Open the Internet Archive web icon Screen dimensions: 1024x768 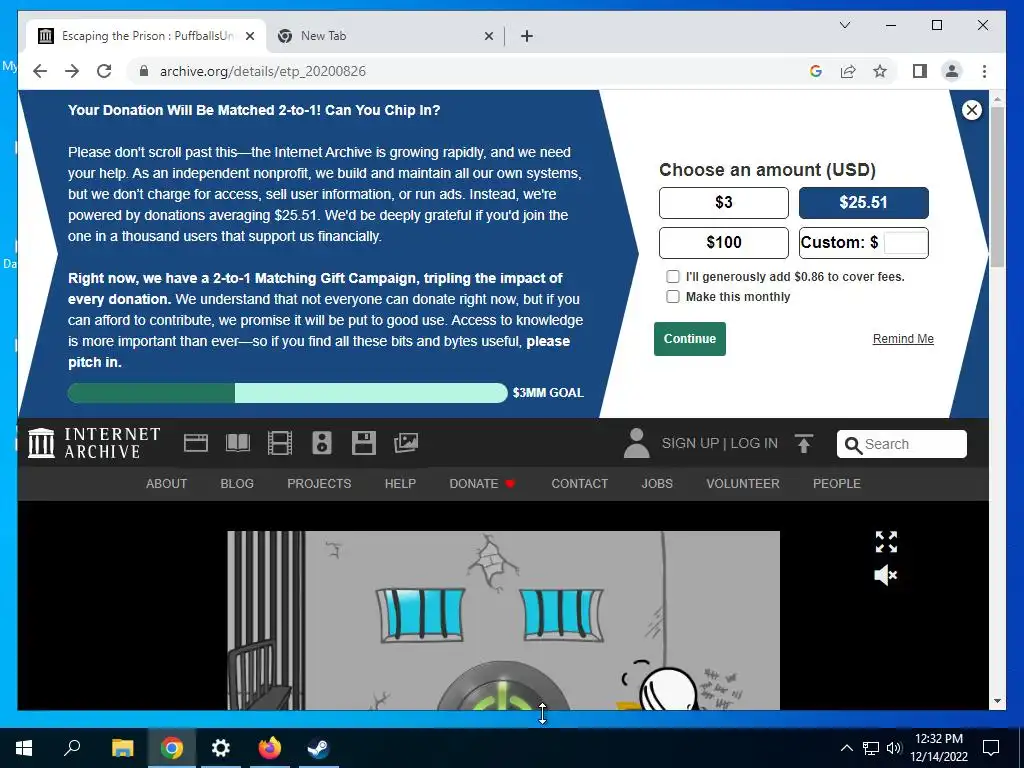(195, 443)
